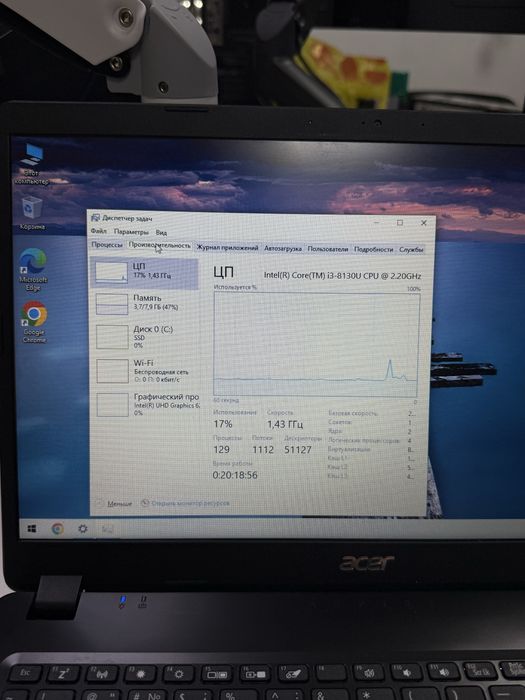Open the Файл menu in Task Manager

[x=99, y=231]
